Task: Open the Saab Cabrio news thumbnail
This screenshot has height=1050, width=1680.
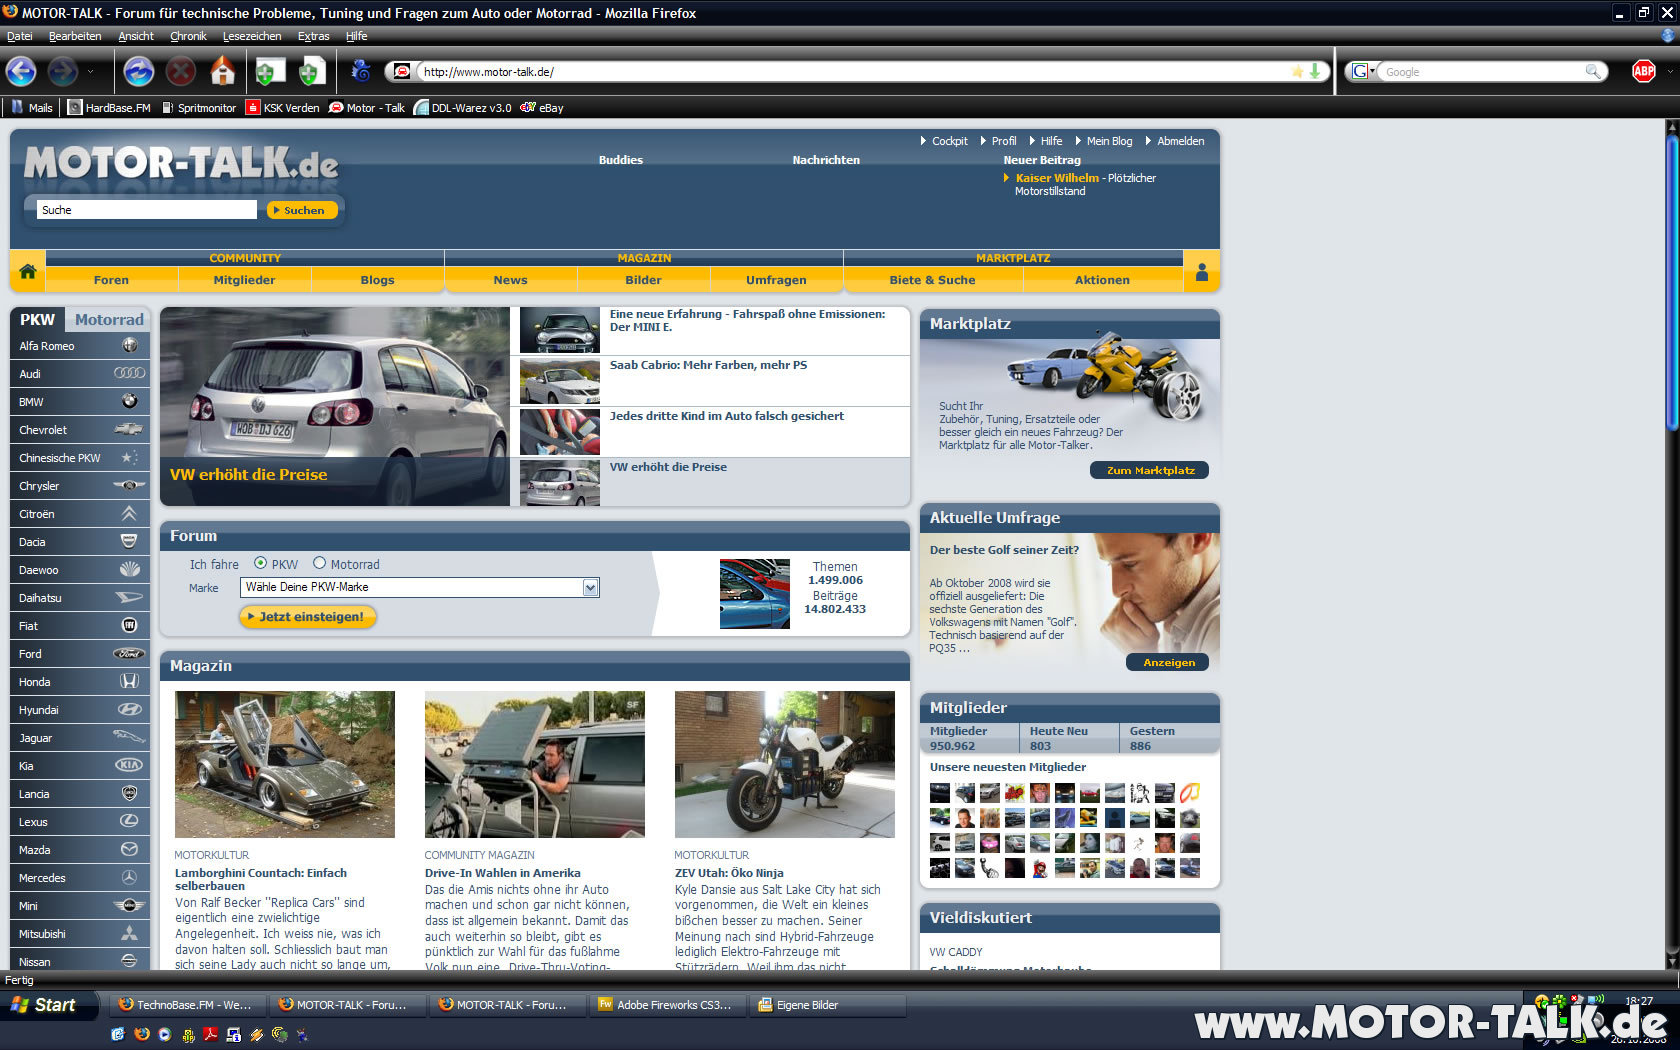Action: 559,381
